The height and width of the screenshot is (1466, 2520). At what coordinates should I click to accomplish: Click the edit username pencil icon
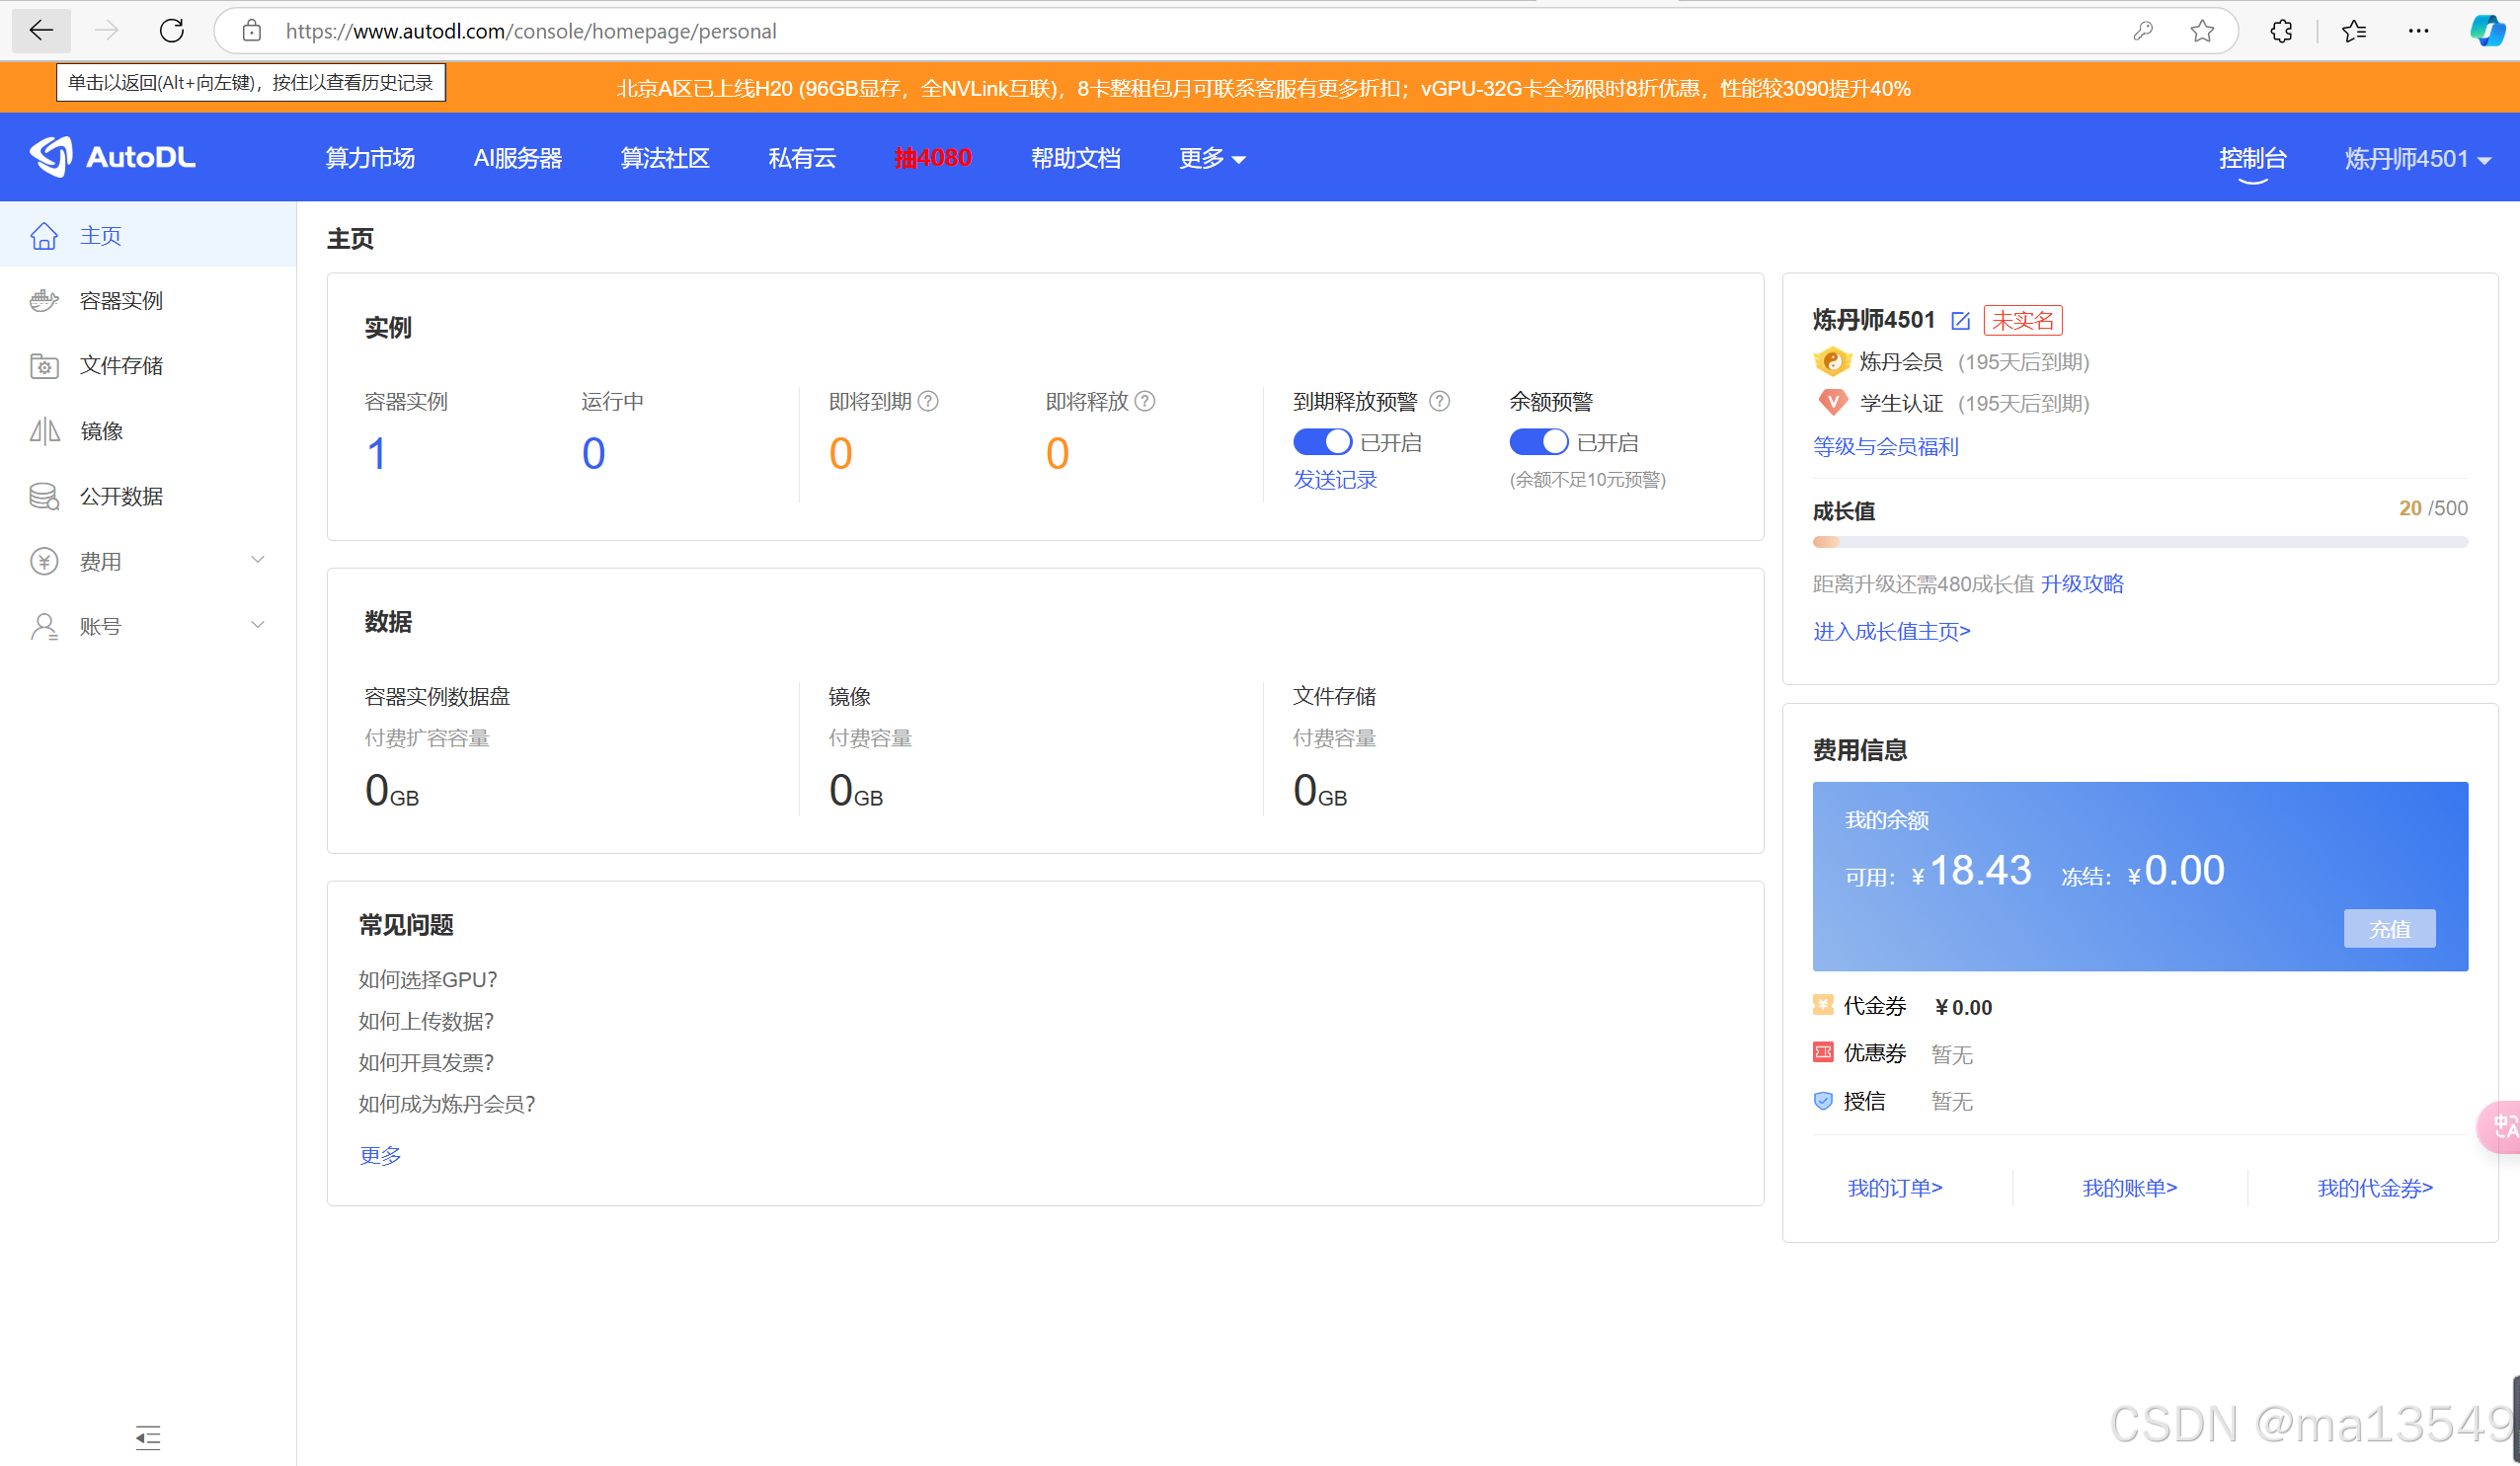(x=1960, y=321)
